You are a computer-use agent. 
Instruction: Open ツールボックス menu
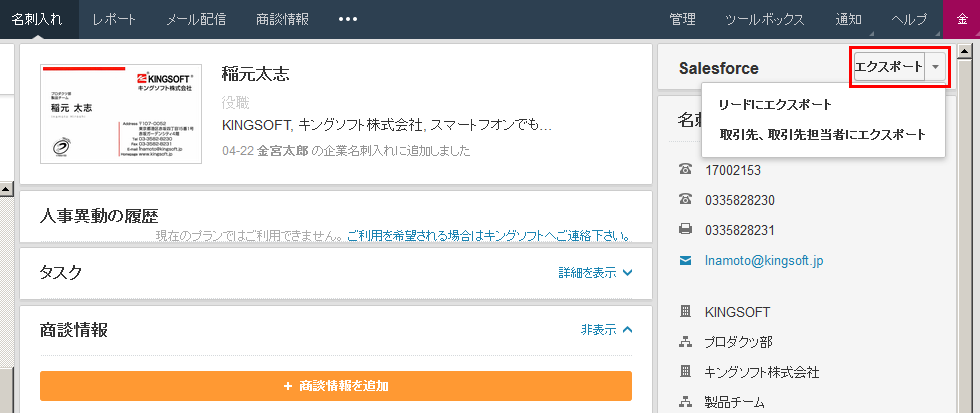point(764,19)
